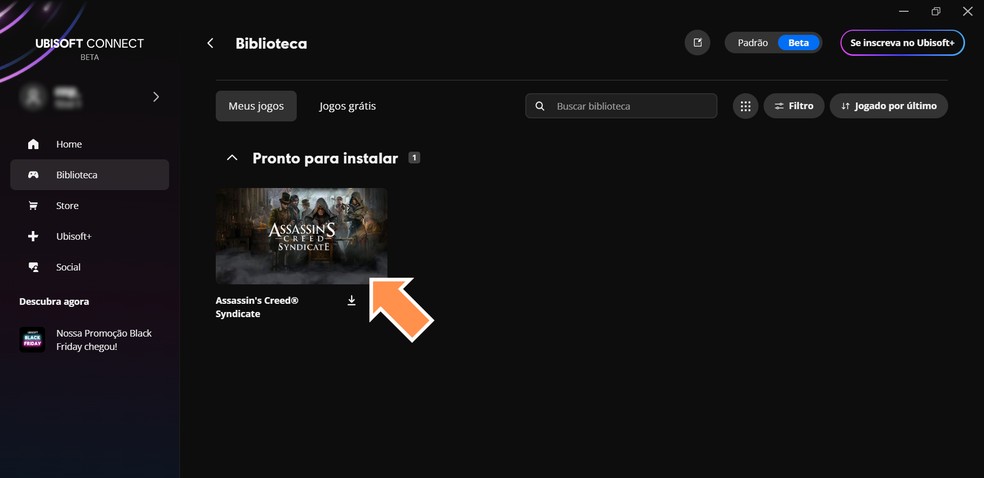Image resolution: width=984 pixels, height=478 pixels.
Task: Click the search magnifier icon
Action: (540, 106)
